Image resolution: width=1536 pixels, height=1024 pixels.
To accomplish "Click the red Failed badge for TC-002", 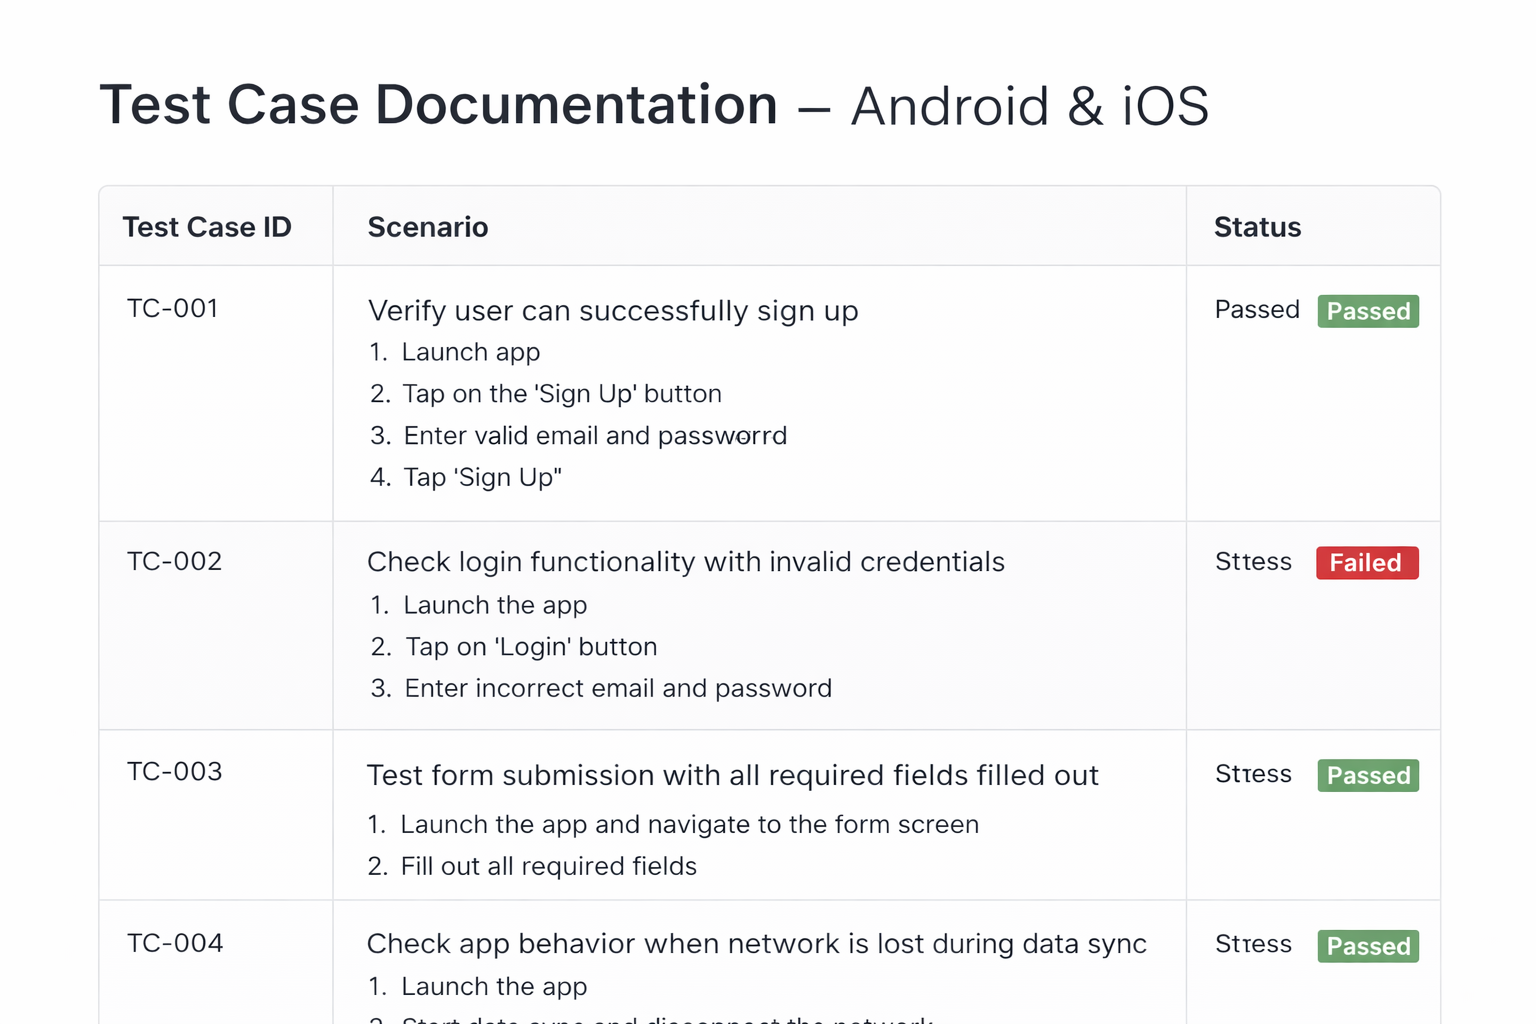I will pyautogui.click(x=1366, y=563).
